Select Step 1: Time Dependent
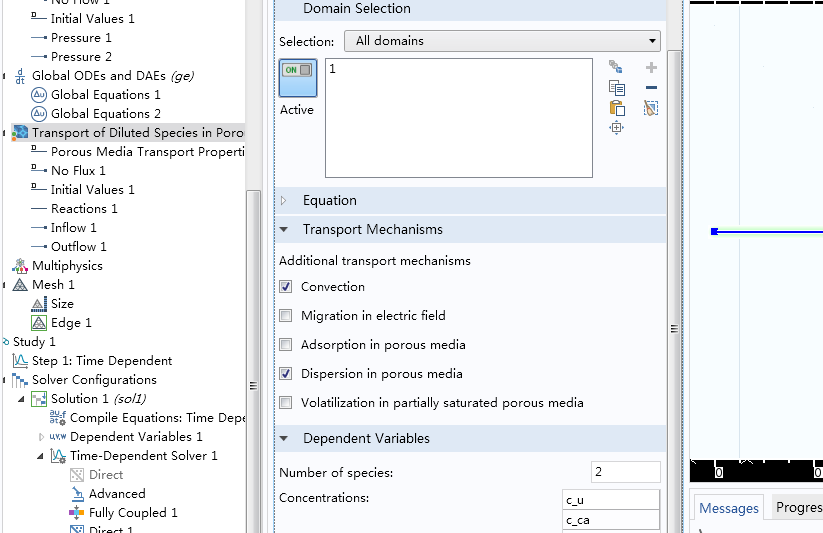The image size is (823, 533). tap(101, 361)
